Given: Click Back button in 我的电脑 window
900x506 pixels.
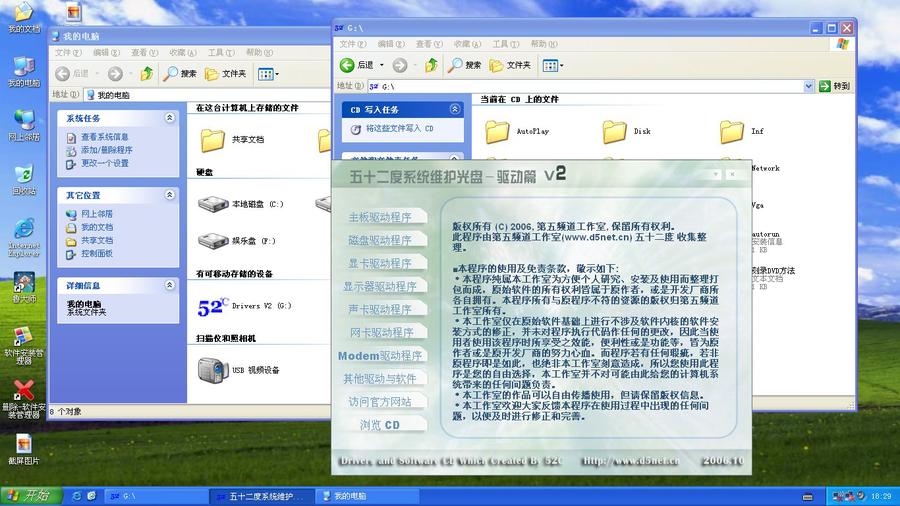Looking at the screenshot, I should tap(72, 73).
